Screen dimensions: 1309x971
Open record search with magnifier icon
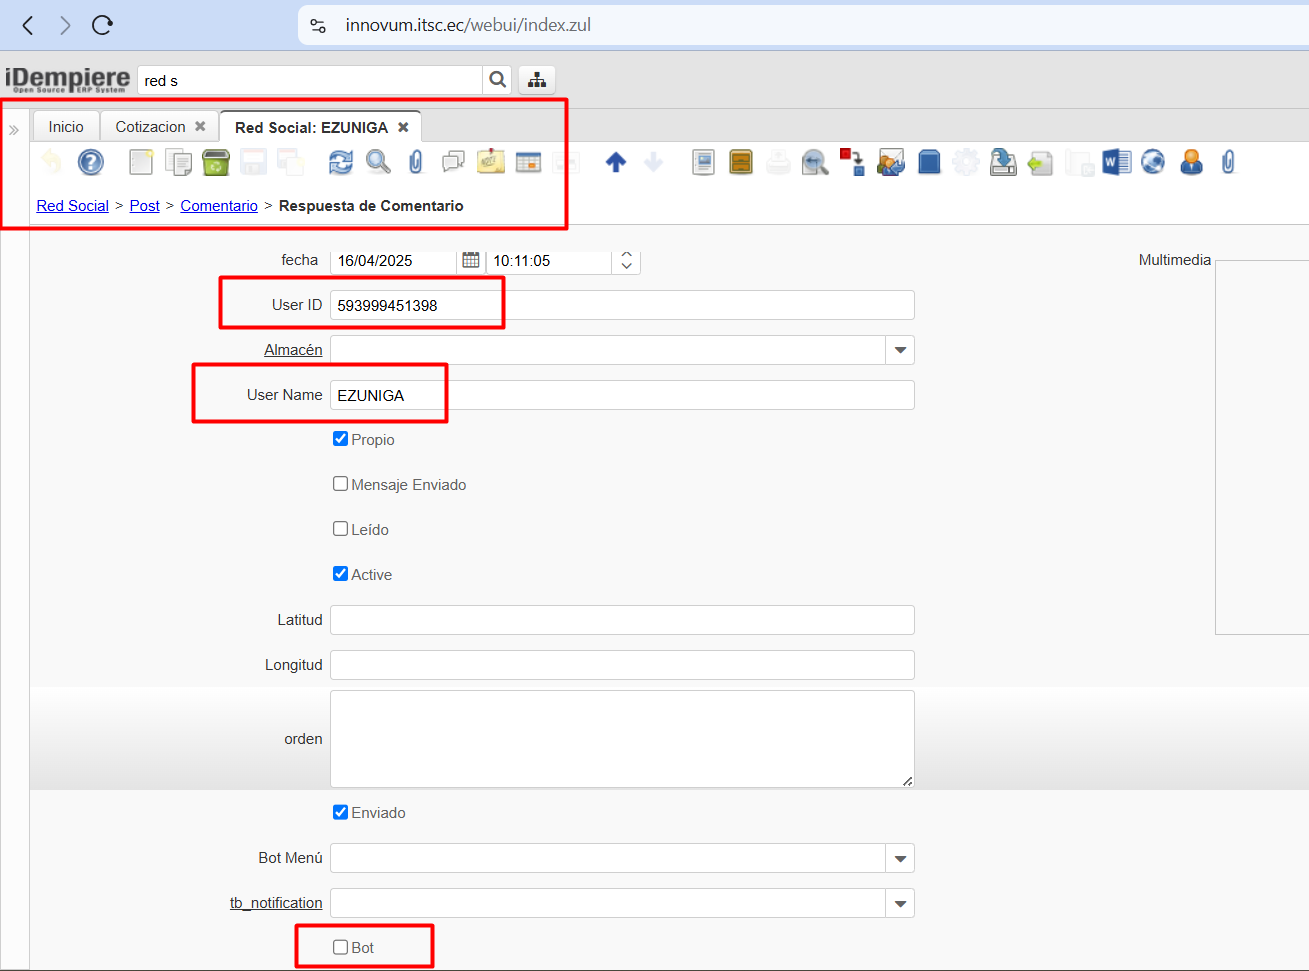tap(378, 162)
